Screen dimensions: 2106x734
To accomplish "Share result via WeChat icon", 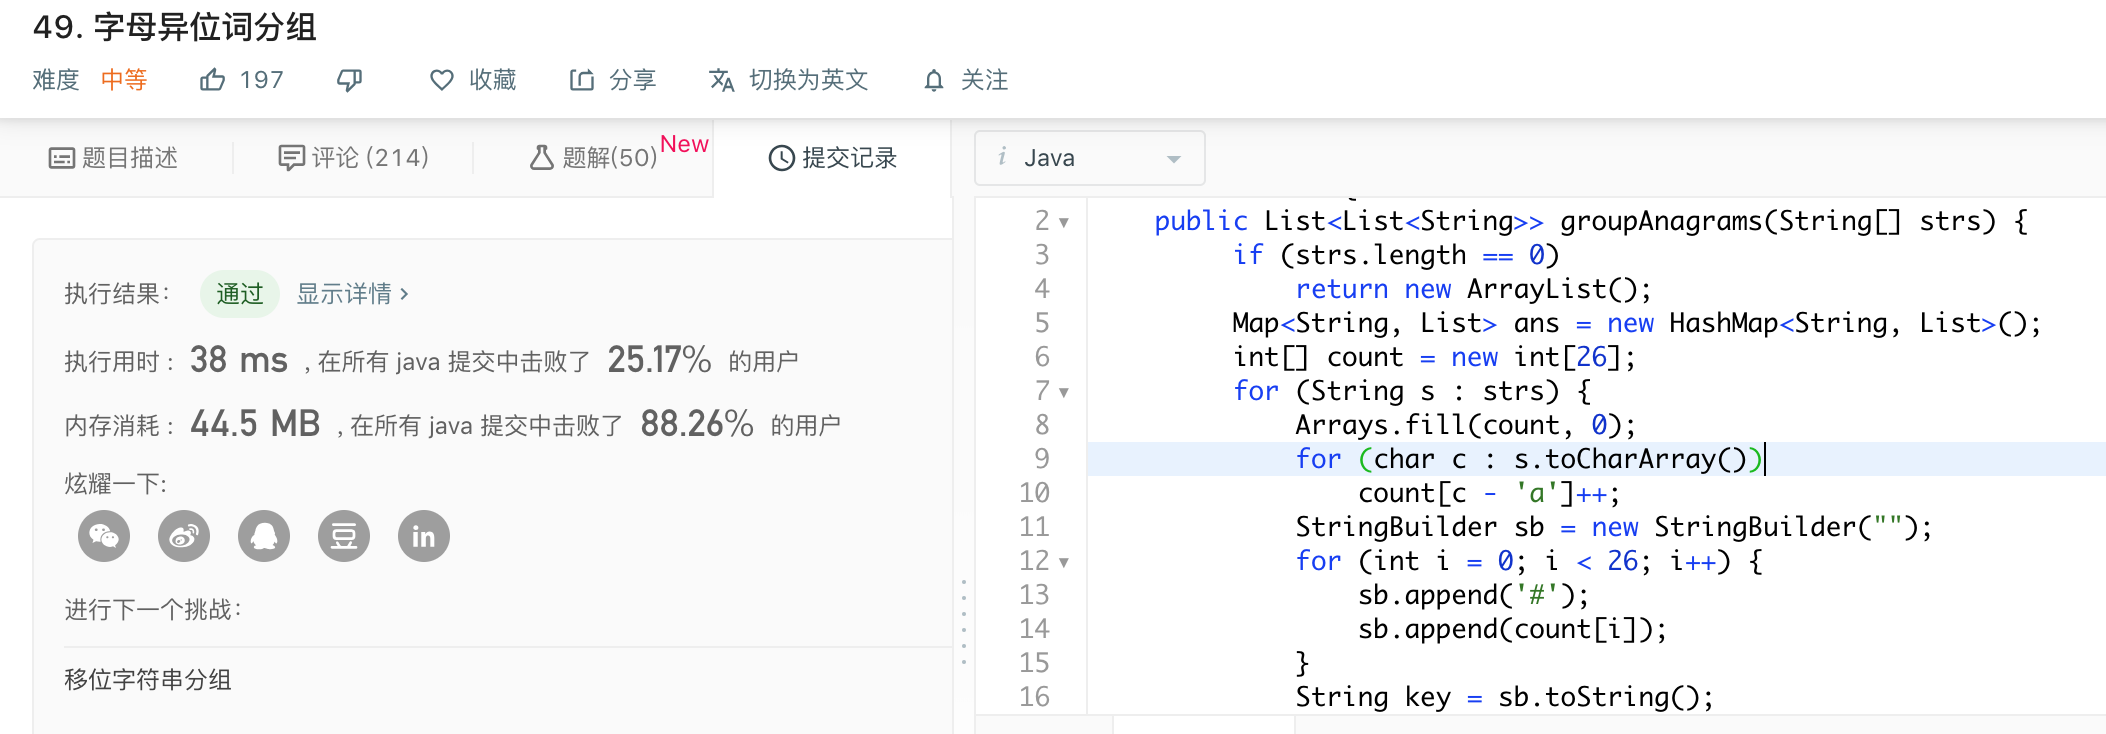I will [104, 536].
